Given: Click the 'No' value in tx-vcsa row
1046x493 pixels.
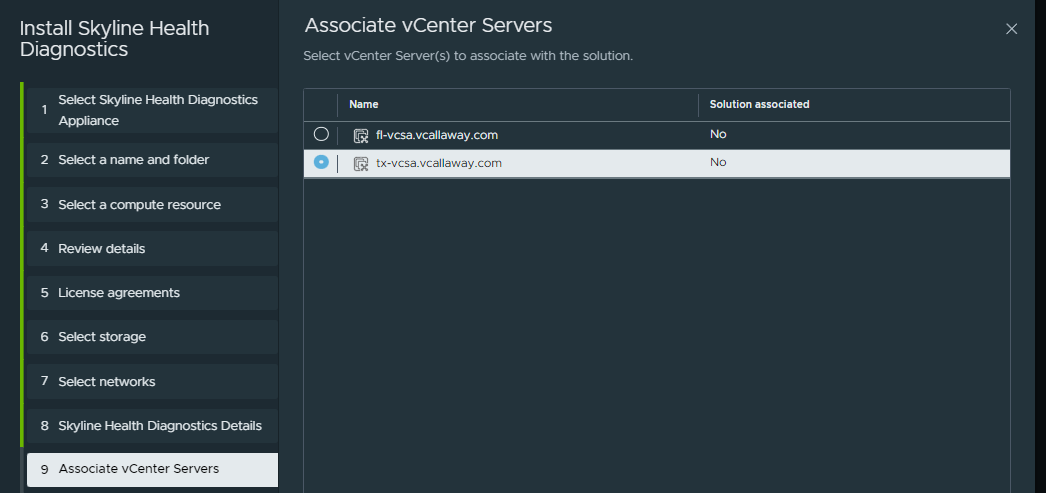Looking at the screenshot, I should click(x=718, y=162).
